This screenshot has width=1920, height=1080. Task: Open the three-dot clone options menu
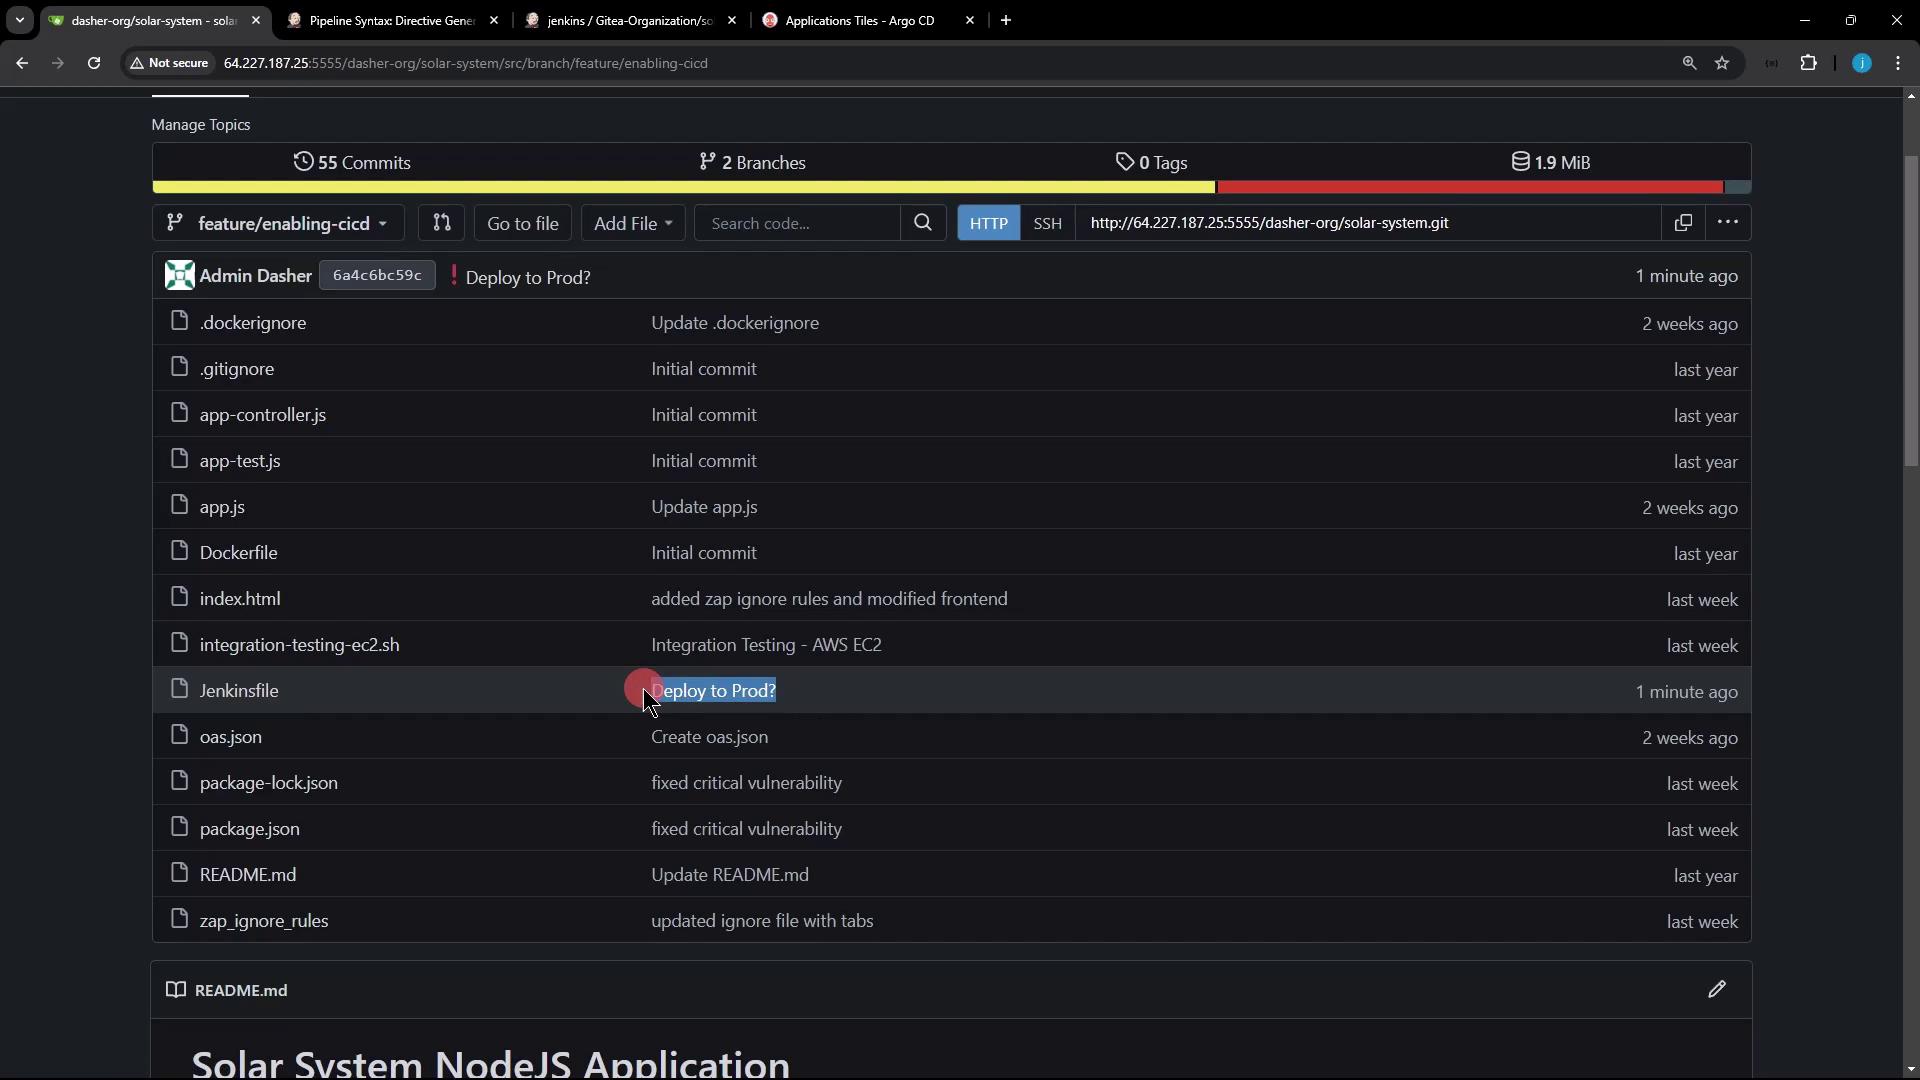(1727, 223)
